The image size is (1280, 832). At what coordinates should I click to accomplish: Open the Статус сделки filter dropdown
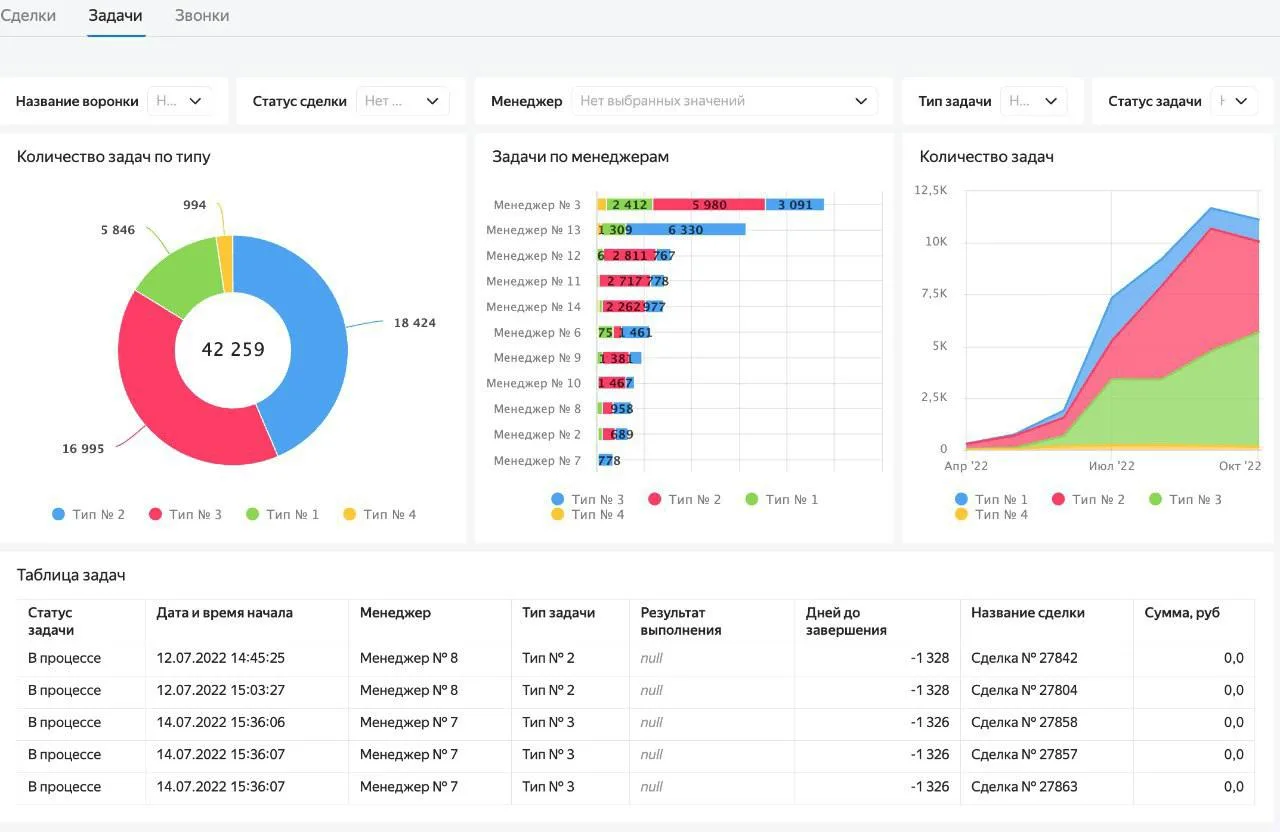coord(403,101)
